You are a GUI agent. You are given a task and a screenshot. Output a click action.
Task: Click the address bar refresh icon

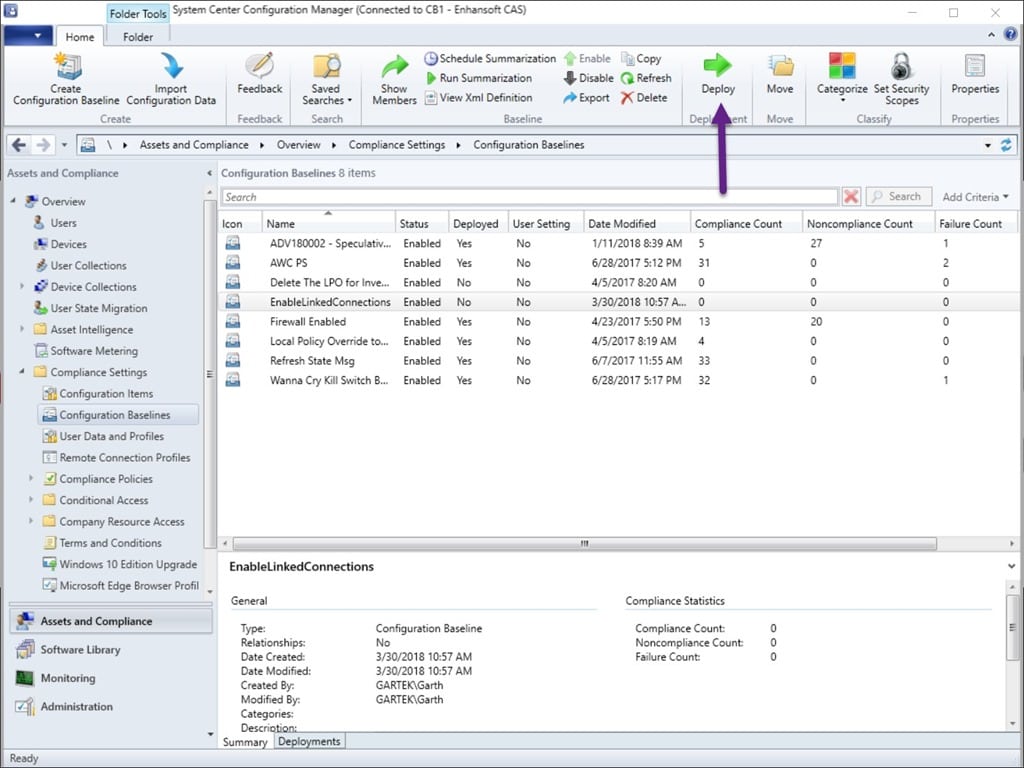(x=1006, y=145)
